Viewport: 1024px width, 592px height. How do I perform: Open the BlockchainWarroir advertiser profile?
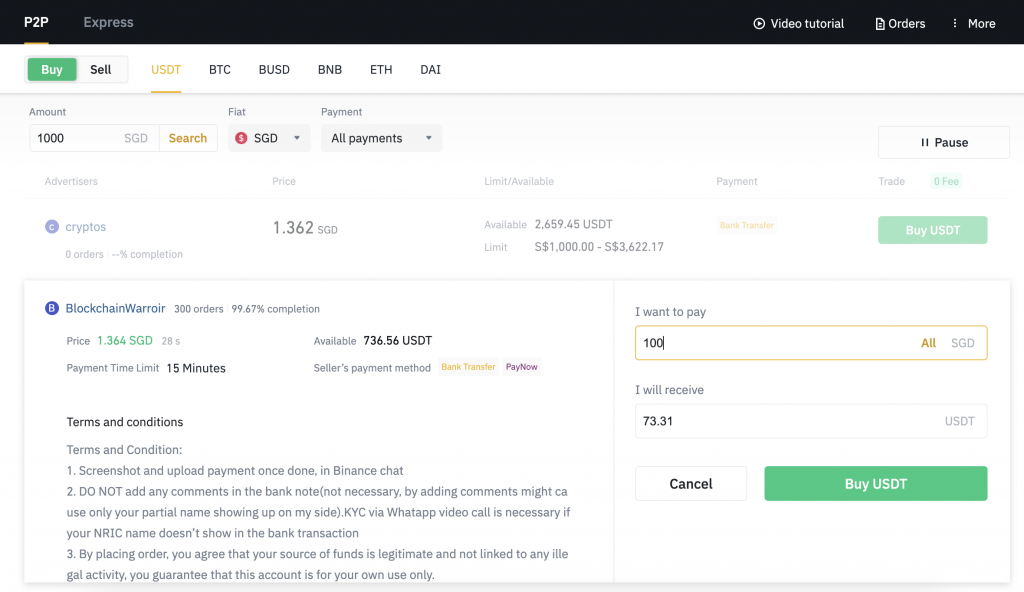[x=115, y=308]
